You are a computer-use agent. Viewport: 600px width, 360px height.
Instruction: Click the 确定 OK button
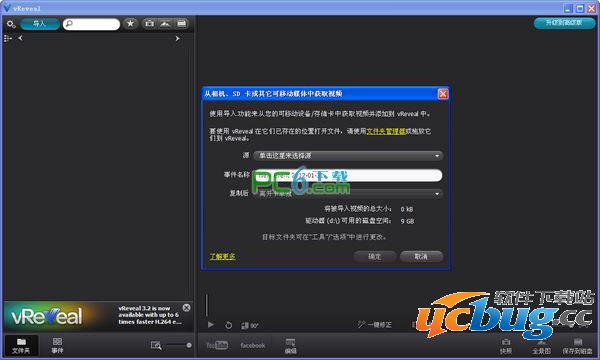[x=374, y=256]
